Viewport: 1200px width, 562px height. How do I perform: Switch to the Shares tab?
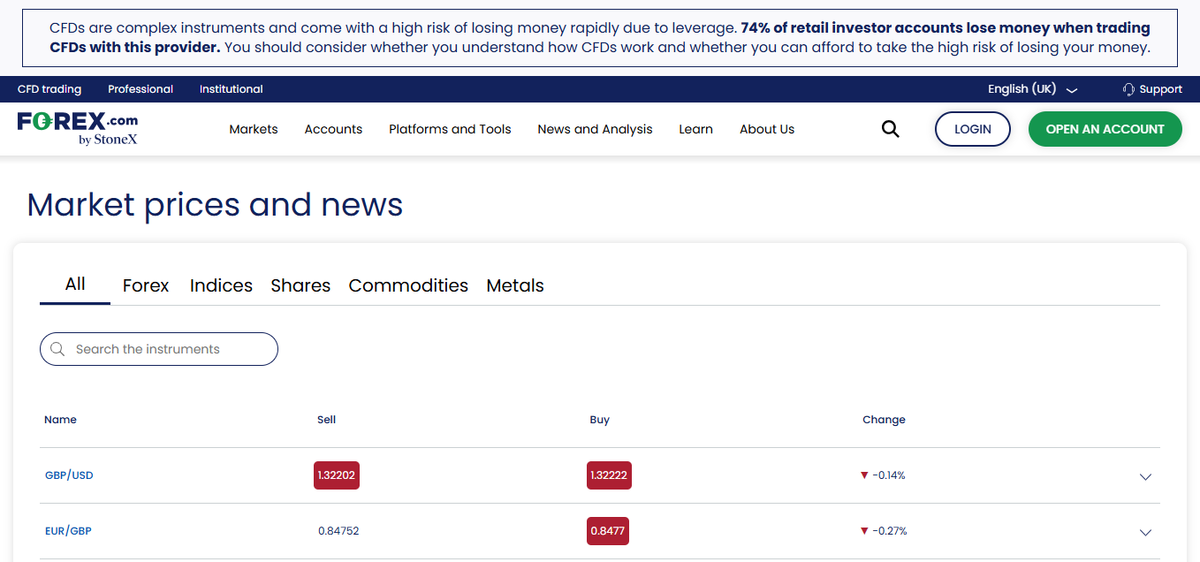301,285
